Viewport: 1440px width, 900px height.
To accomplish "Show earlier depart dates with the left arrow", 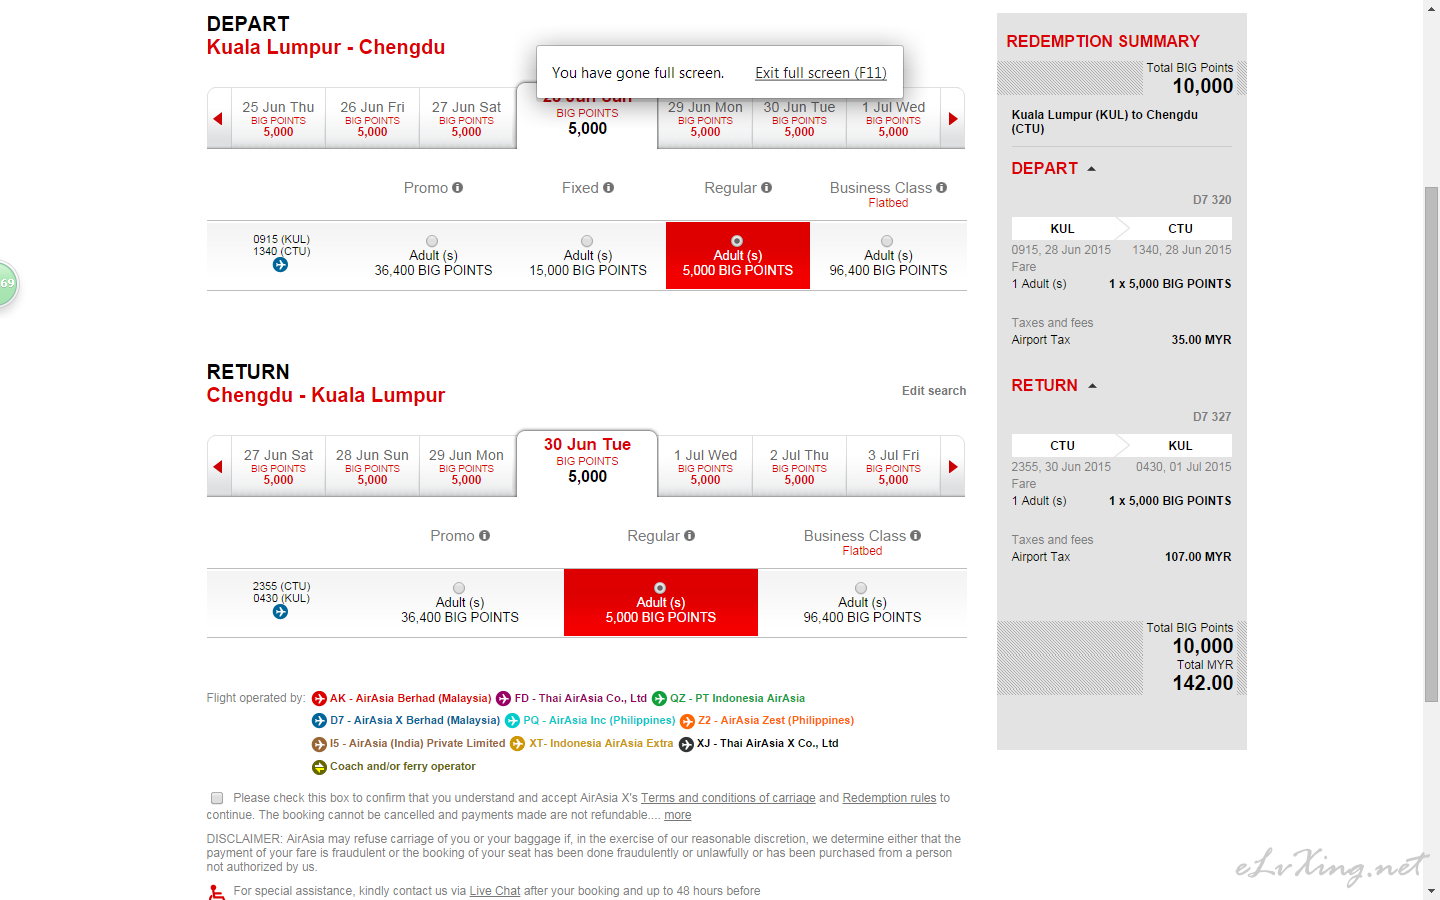I will click(x=218, y=119).
